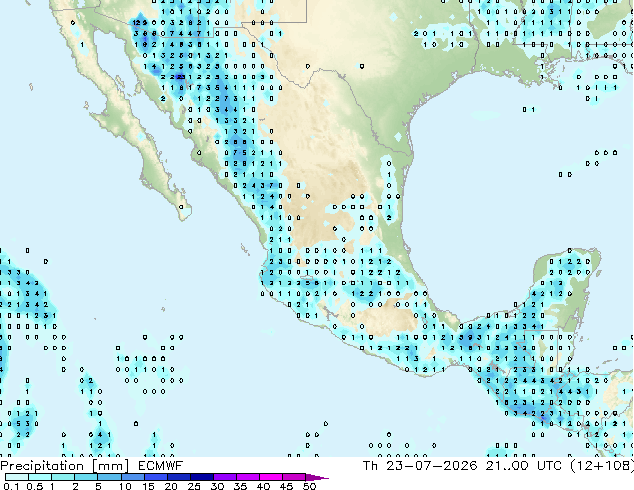Select the 5–10 mm legend color swatch
Screen dimensions: 634x490
pos(109,477)
